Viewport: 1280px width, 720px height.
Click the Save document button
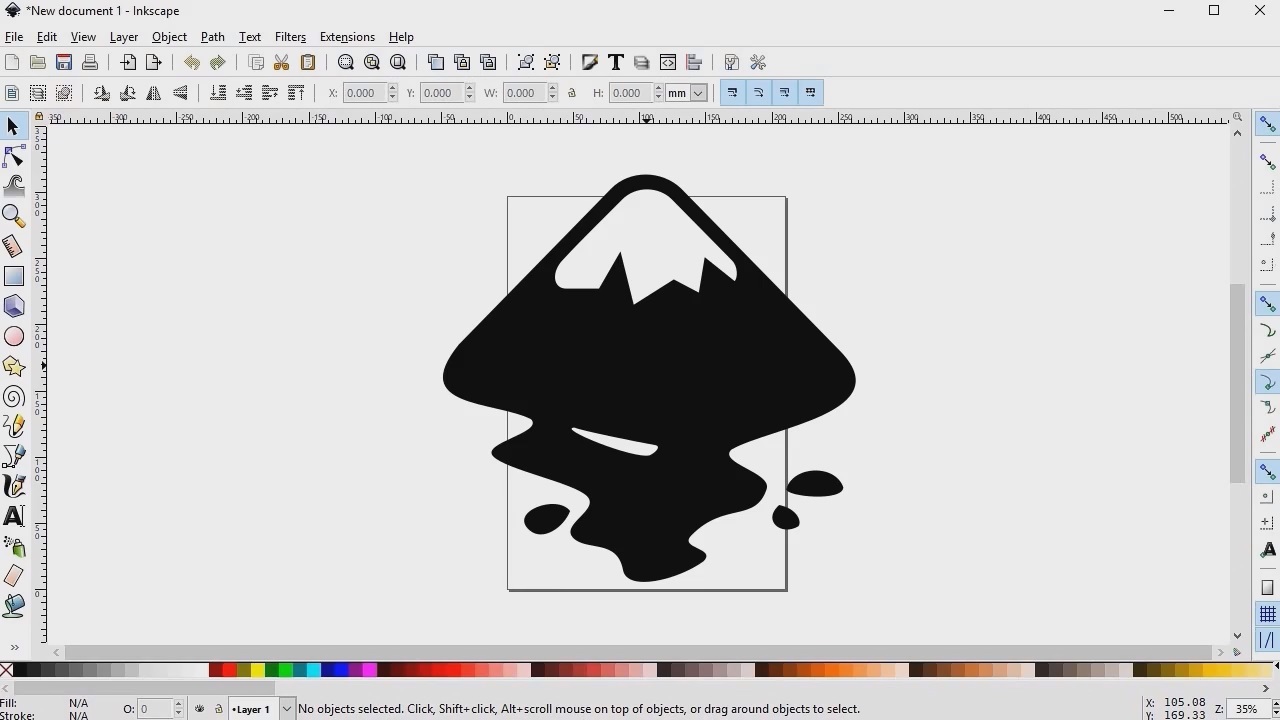pyautogui.click(x=64, y=62)
